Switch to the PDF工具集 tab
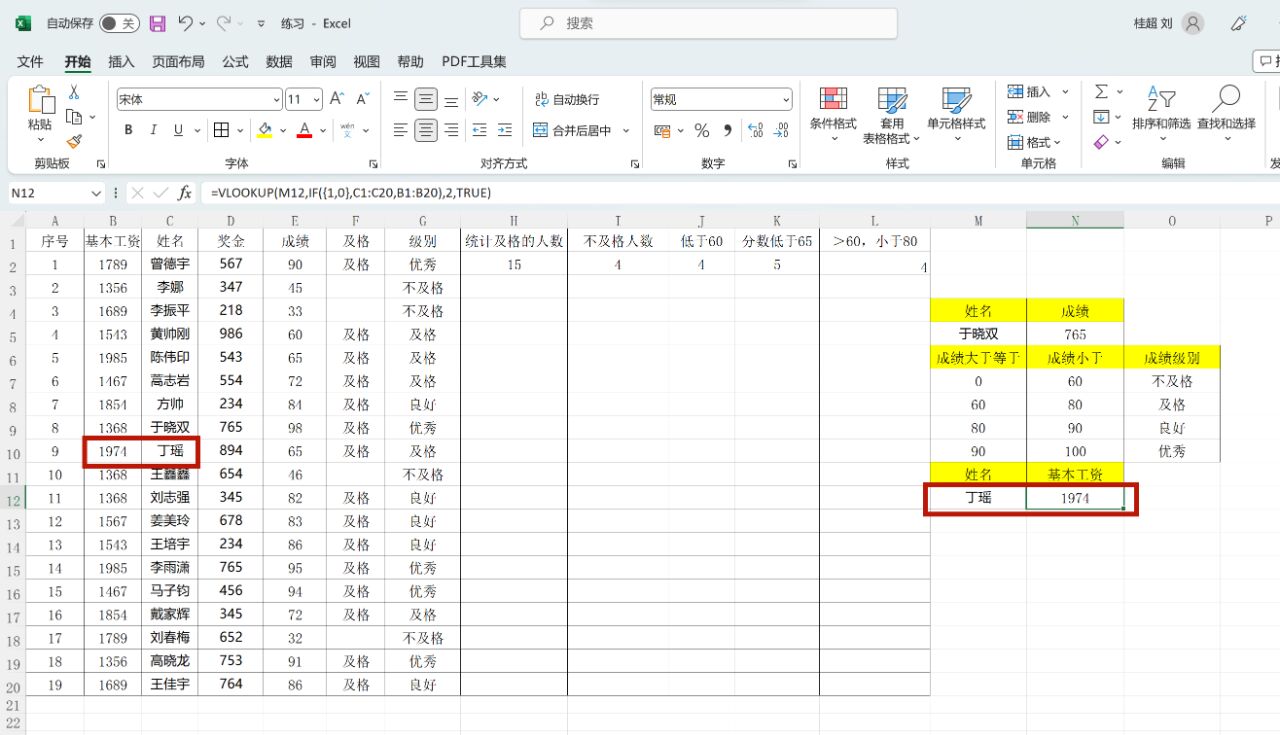Screen dimensions: 1280x735 [x=474, y=62]
